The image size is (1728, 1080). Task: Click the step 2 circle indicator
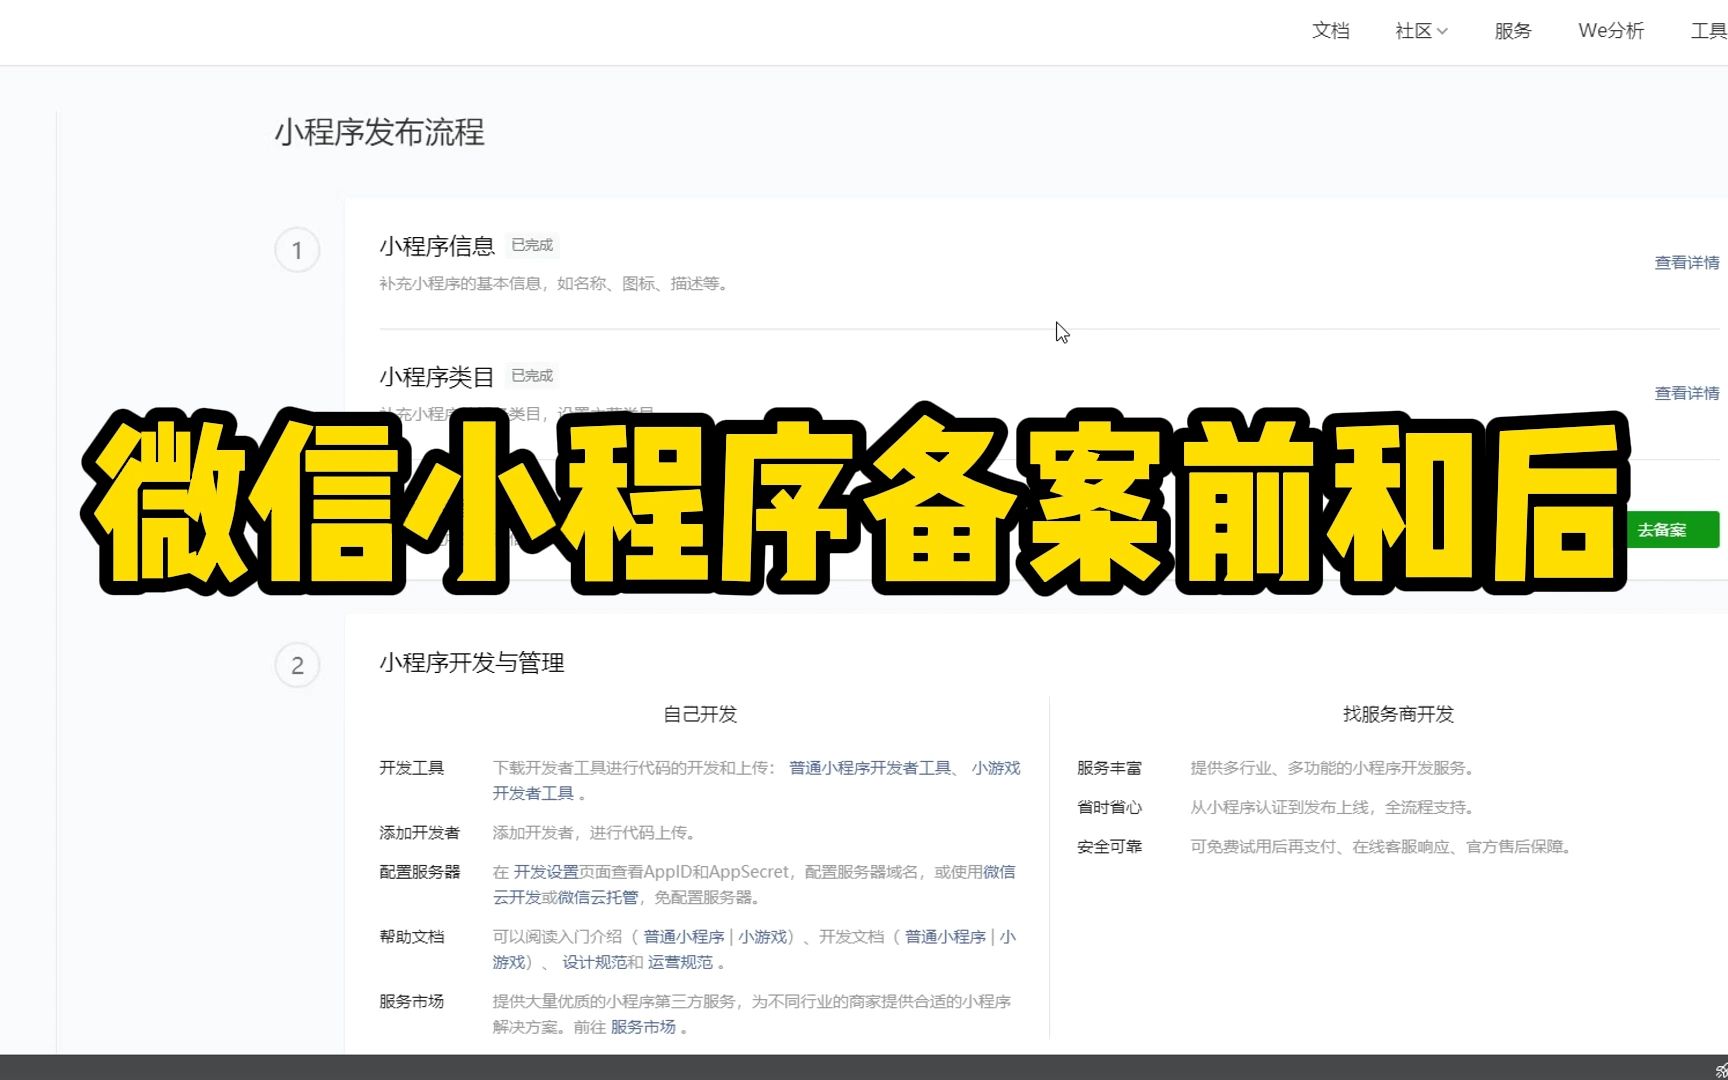click(297, 664)
